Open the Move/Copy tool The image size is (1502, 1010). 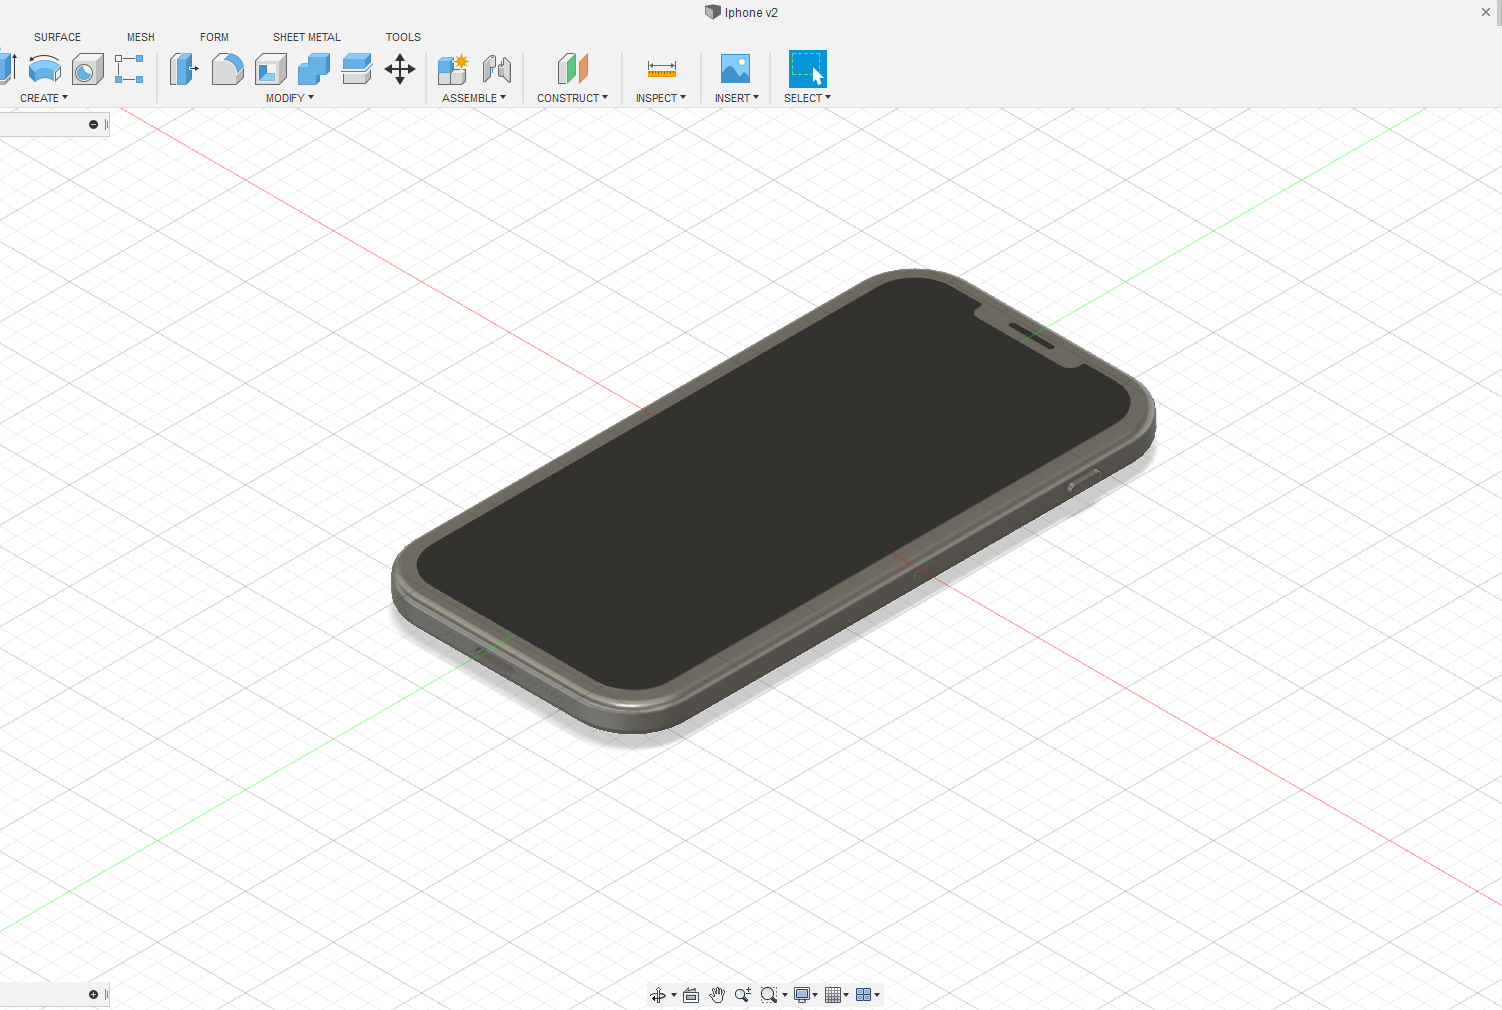coord(400,69)
